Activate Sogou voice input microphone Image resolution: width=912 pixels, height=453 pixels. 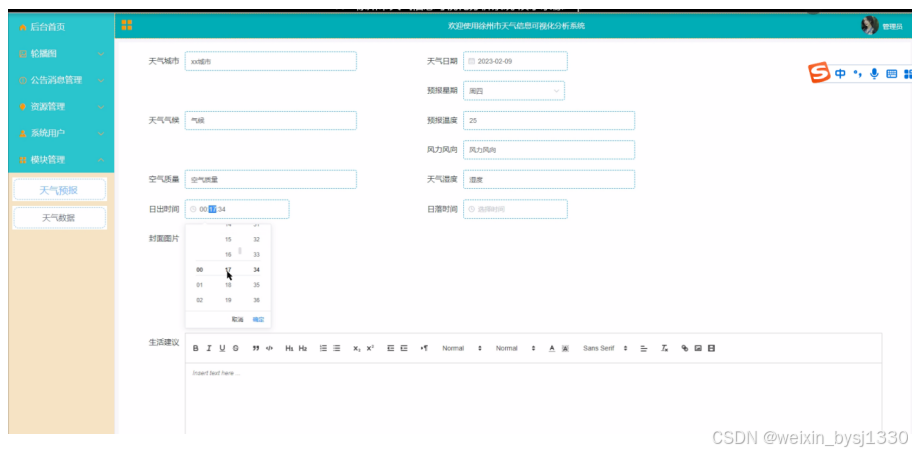[x=874, y=73]
